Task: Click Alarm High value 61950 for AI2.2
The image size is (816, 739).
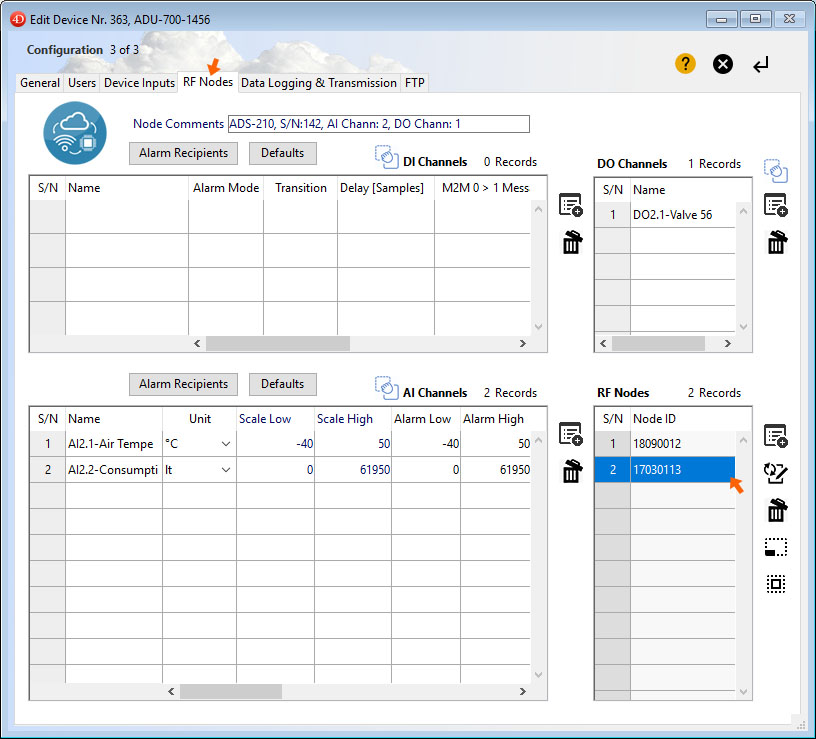Action: click(495, 470)
